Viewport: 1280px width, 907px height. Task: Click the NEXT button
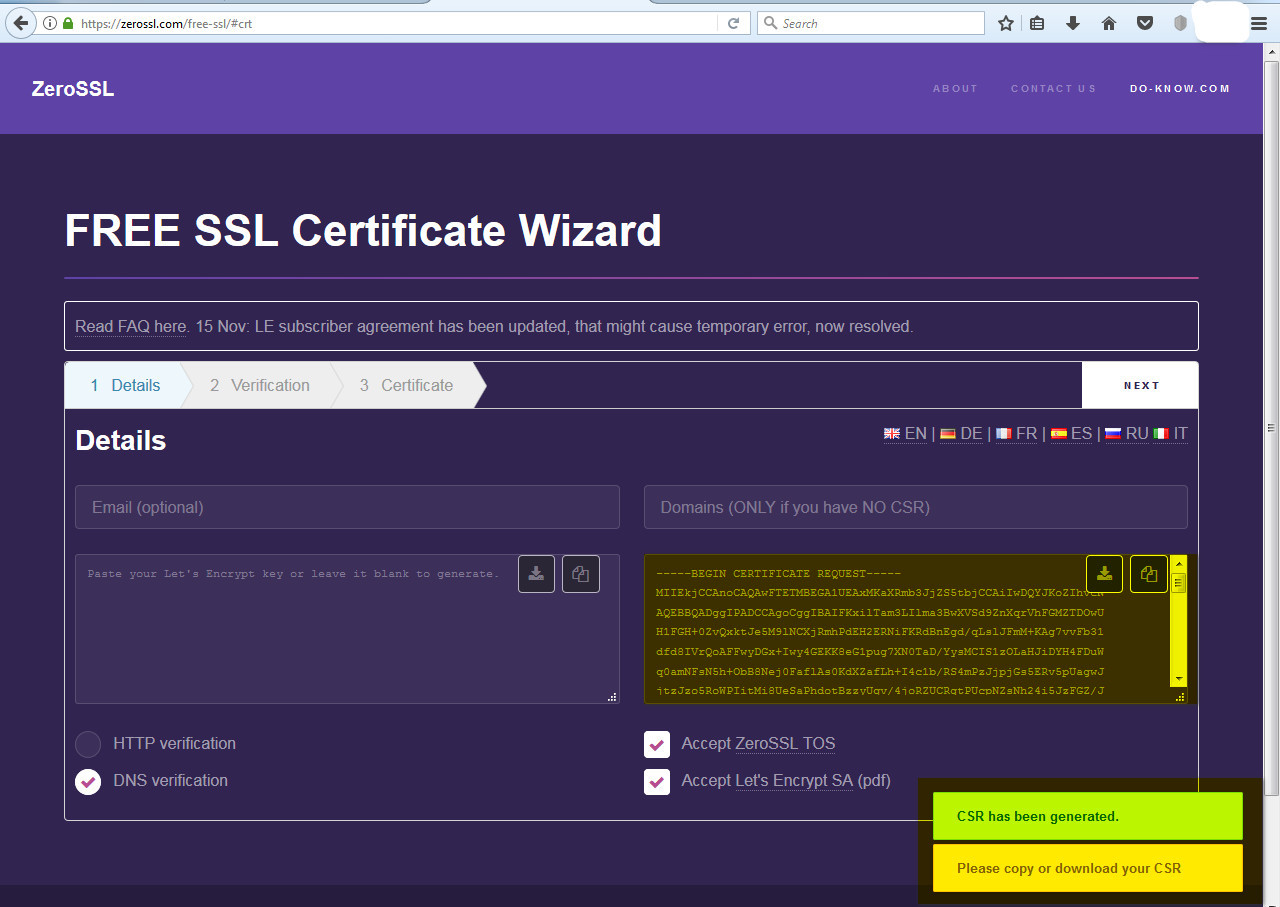(1140, 385)
